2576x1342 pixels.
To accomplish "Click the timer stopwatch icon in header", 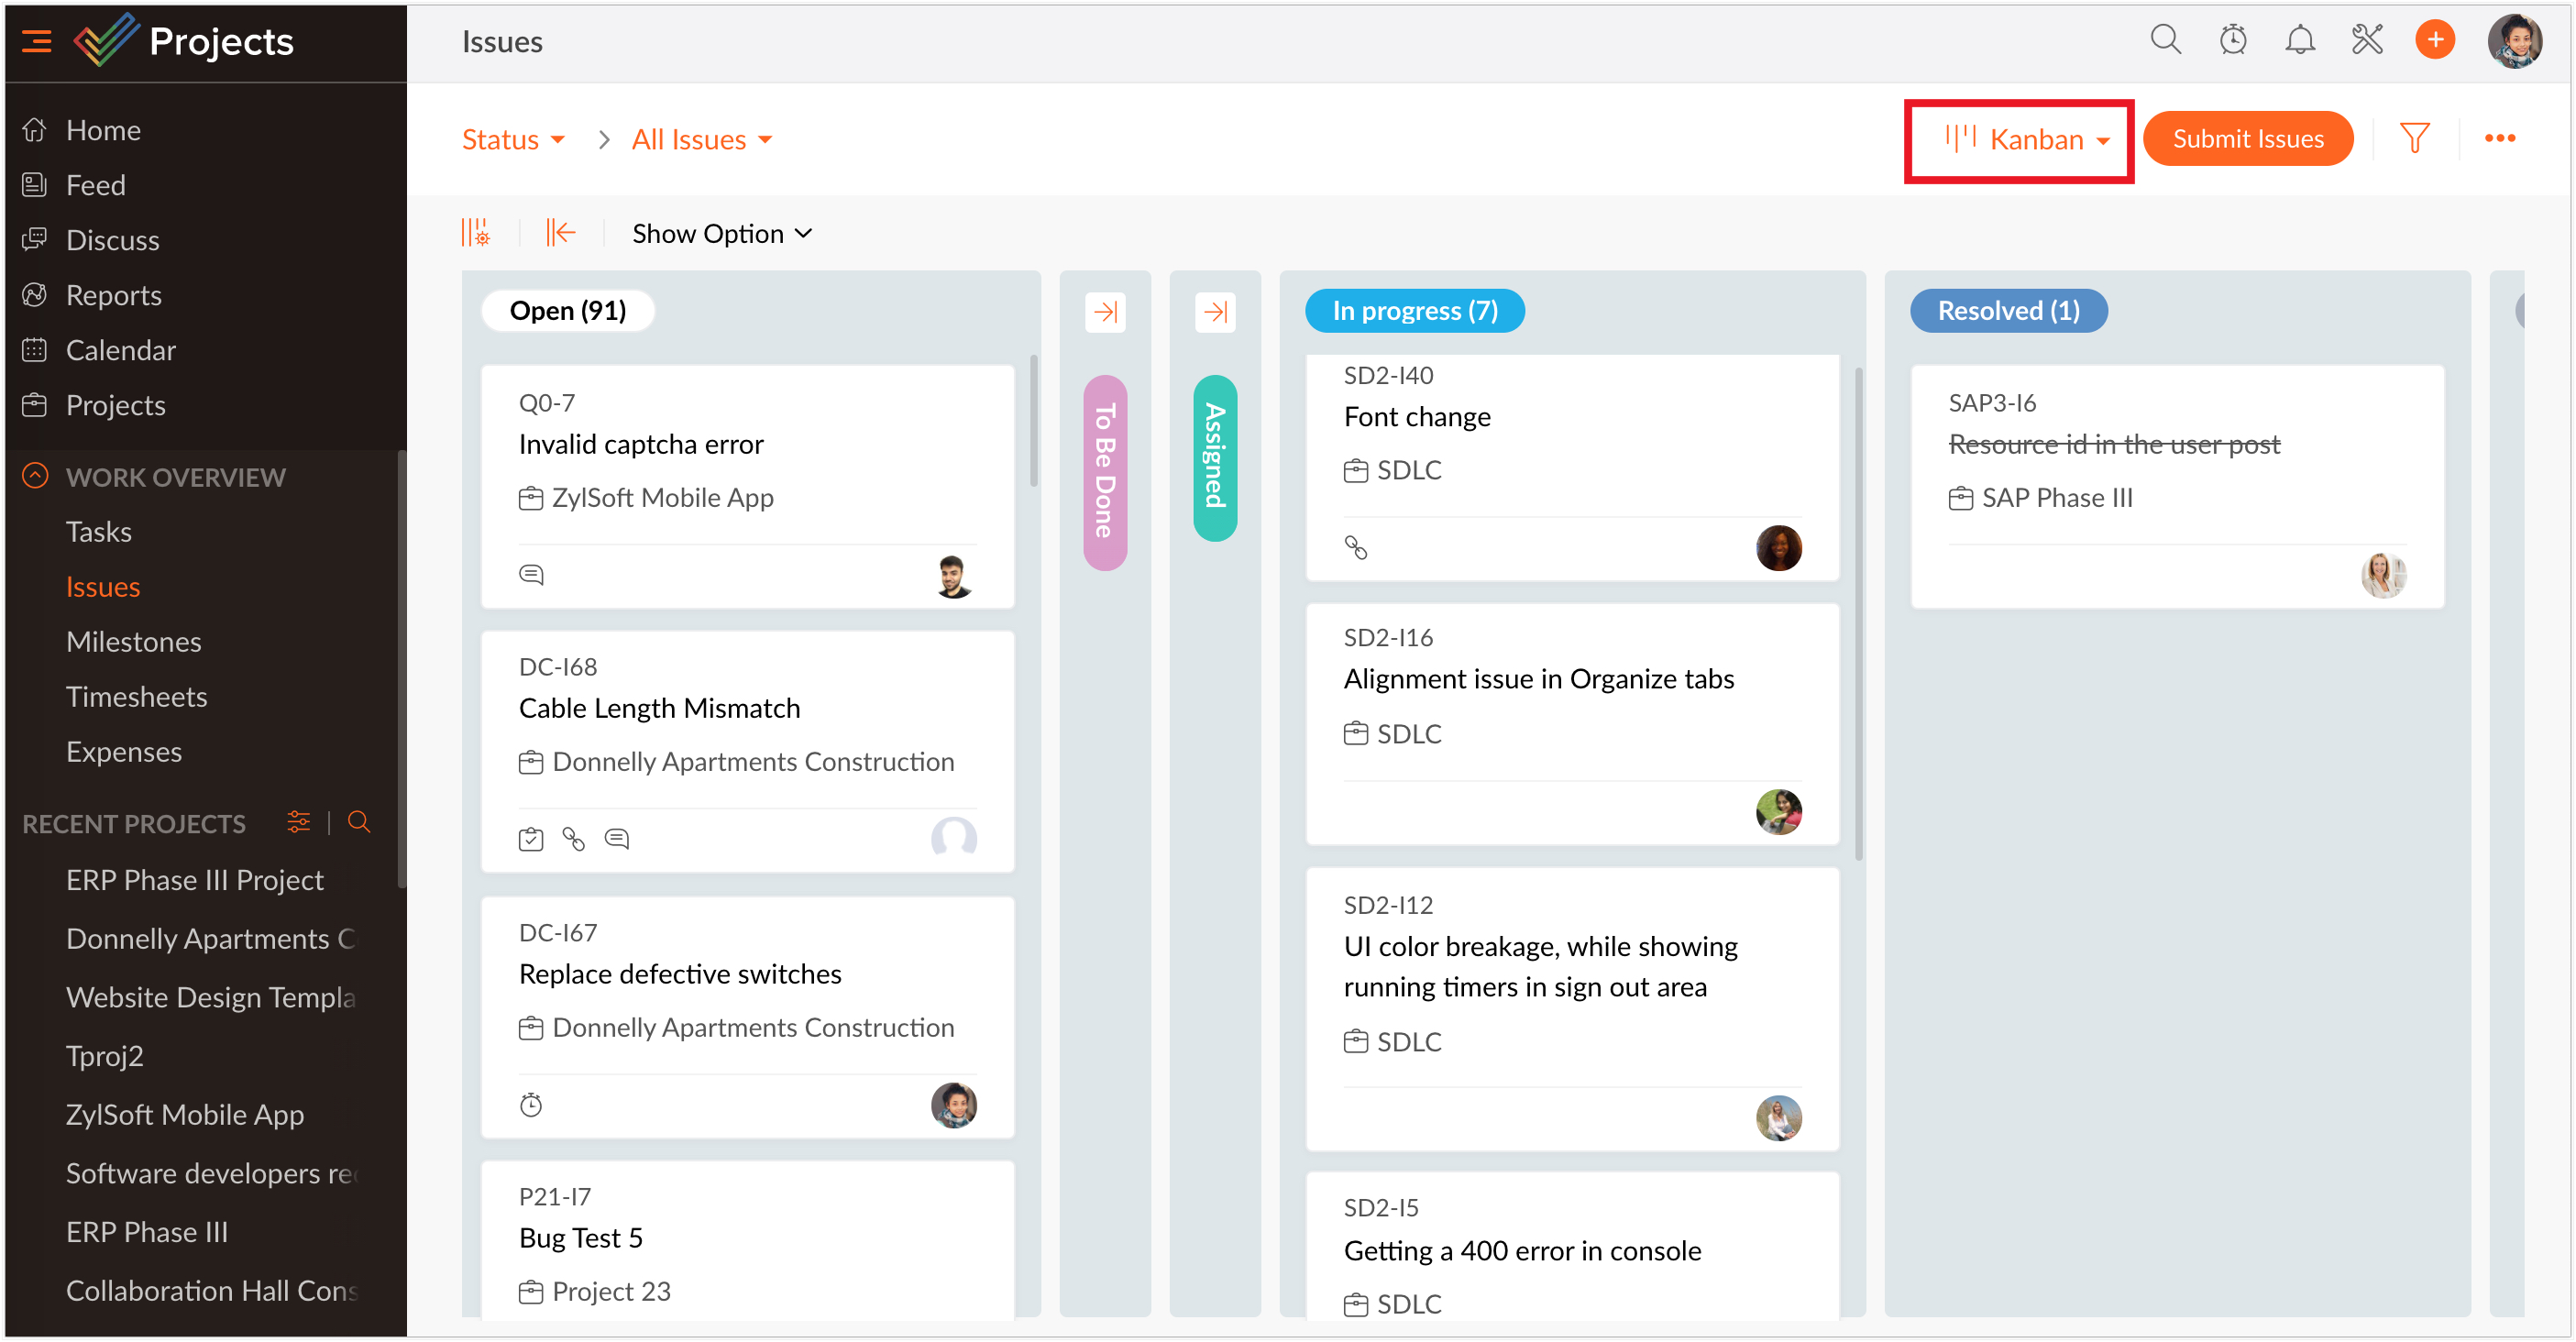I will click(x=2232, y=40).
